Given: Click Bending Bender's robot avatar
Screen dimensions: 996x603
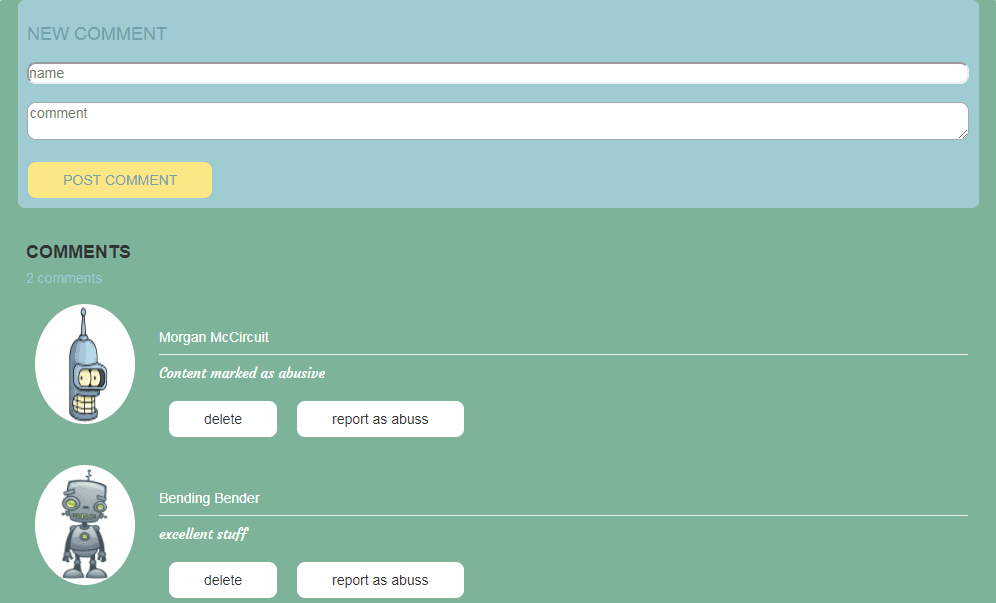Looking at the screenshot, I should click(x=85, y=525).
